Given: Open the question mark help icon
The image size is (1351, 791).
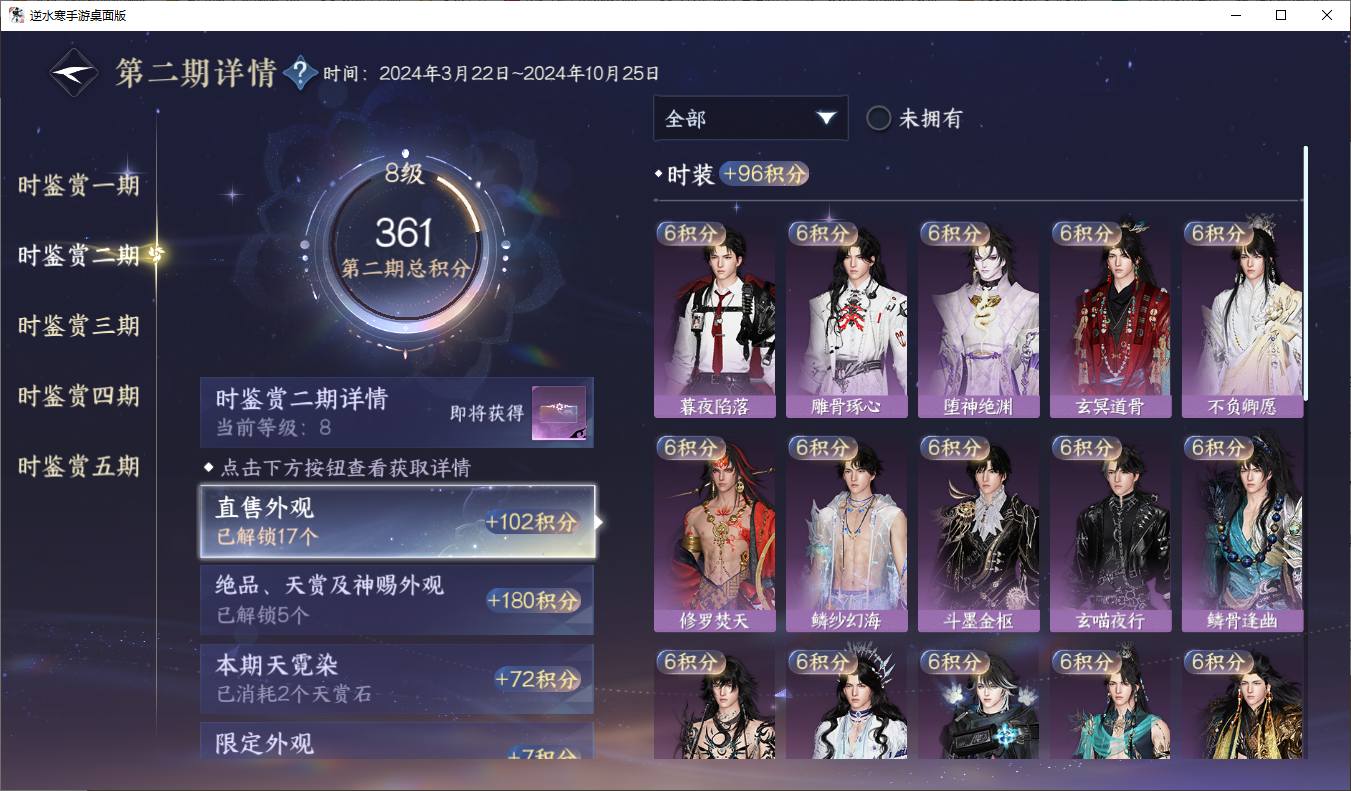Looking at the screenshot, I should pyautogui.click(x=300, y=73).
